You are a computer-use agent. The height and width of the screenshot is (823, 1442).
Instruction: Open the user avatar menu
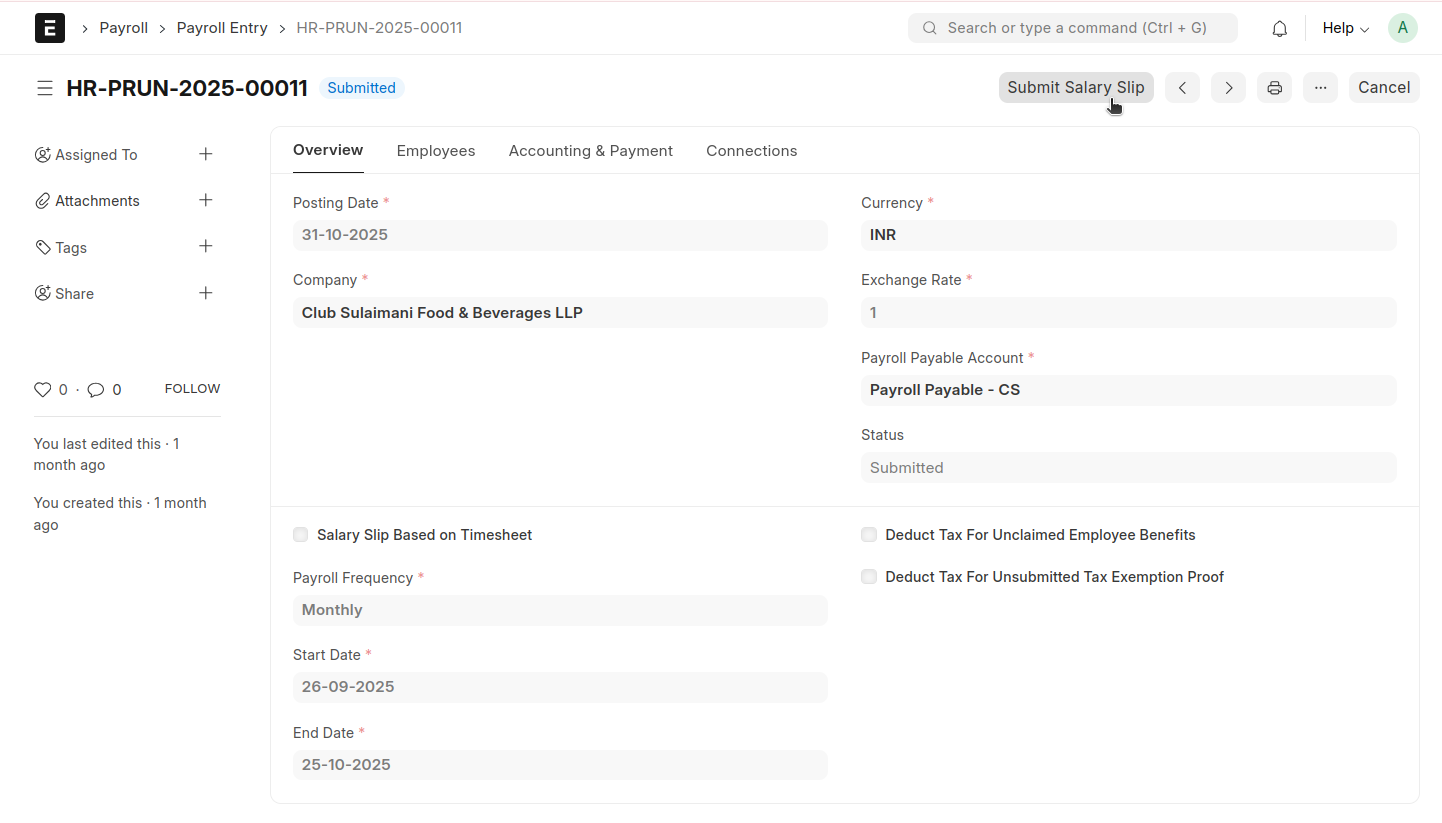click(x=1402, y=28)
